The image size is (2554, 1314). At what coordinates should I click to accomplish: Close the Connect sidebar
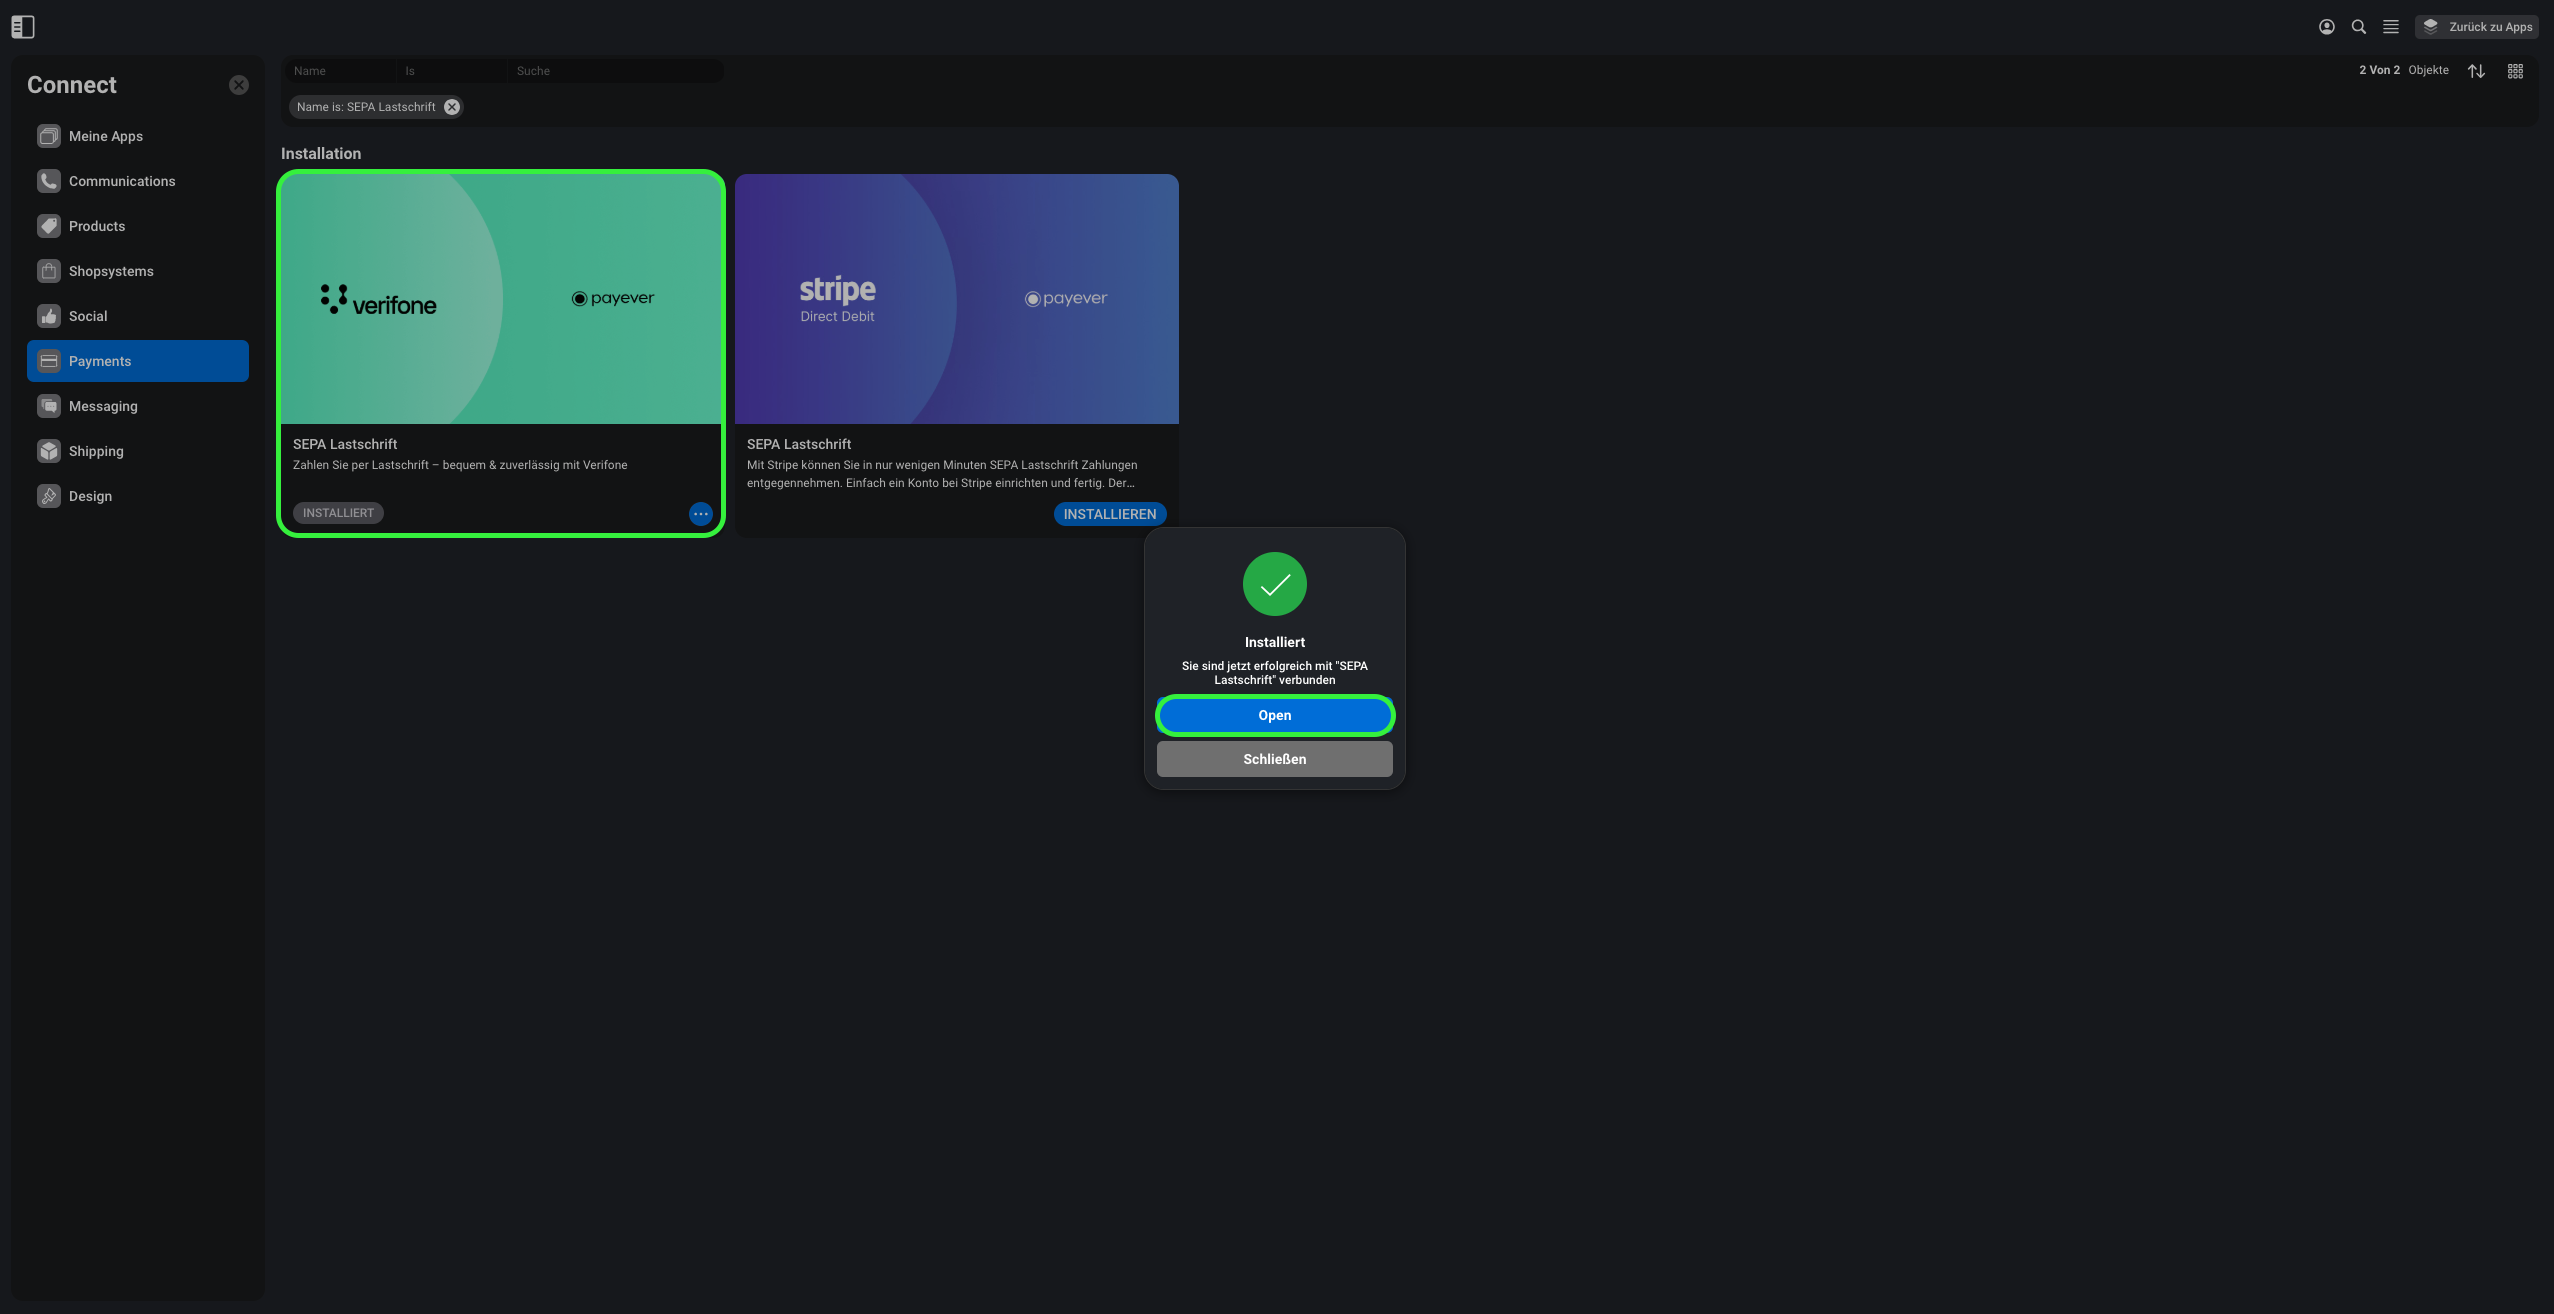(x=239, y=85)
